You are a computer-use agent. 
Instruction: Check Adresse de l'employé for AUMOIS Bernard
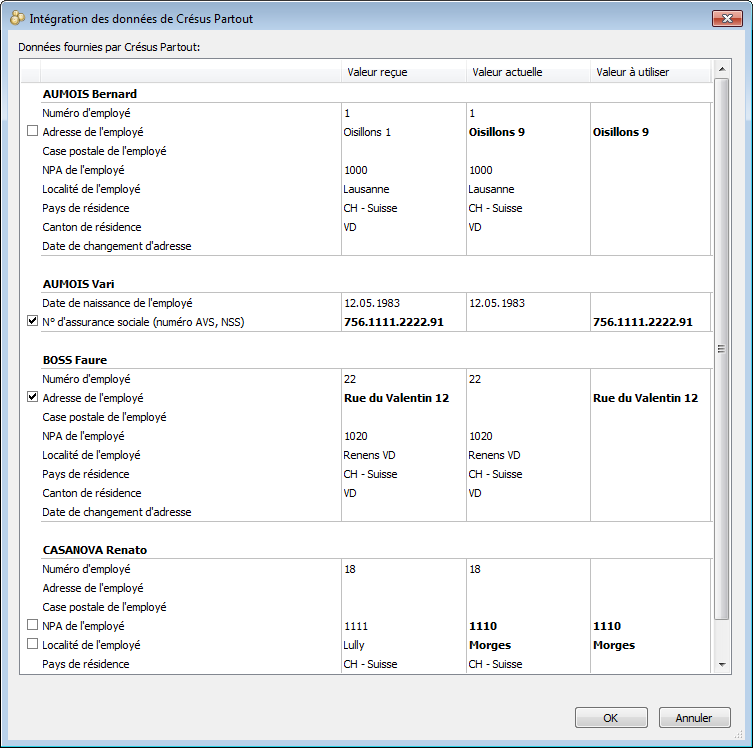[32, 131]
